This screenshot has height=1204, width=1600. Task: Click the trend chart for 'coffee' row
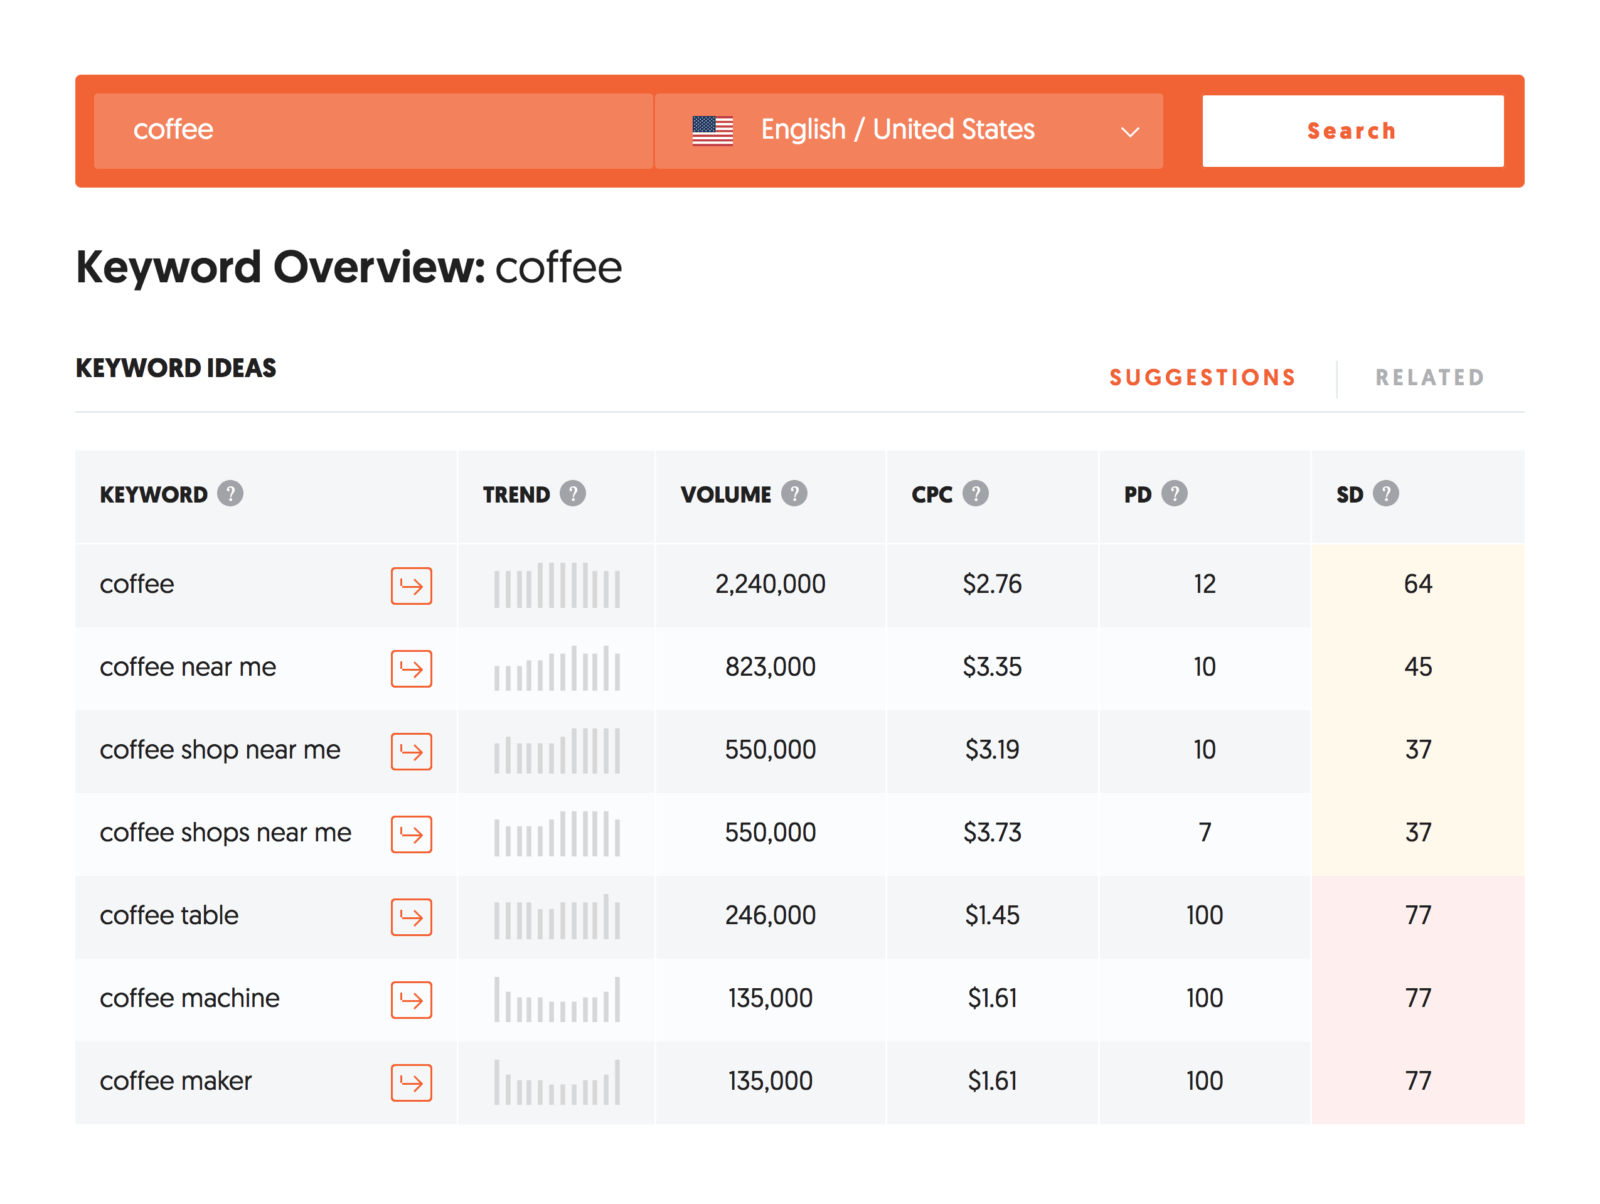coord(557,586)
